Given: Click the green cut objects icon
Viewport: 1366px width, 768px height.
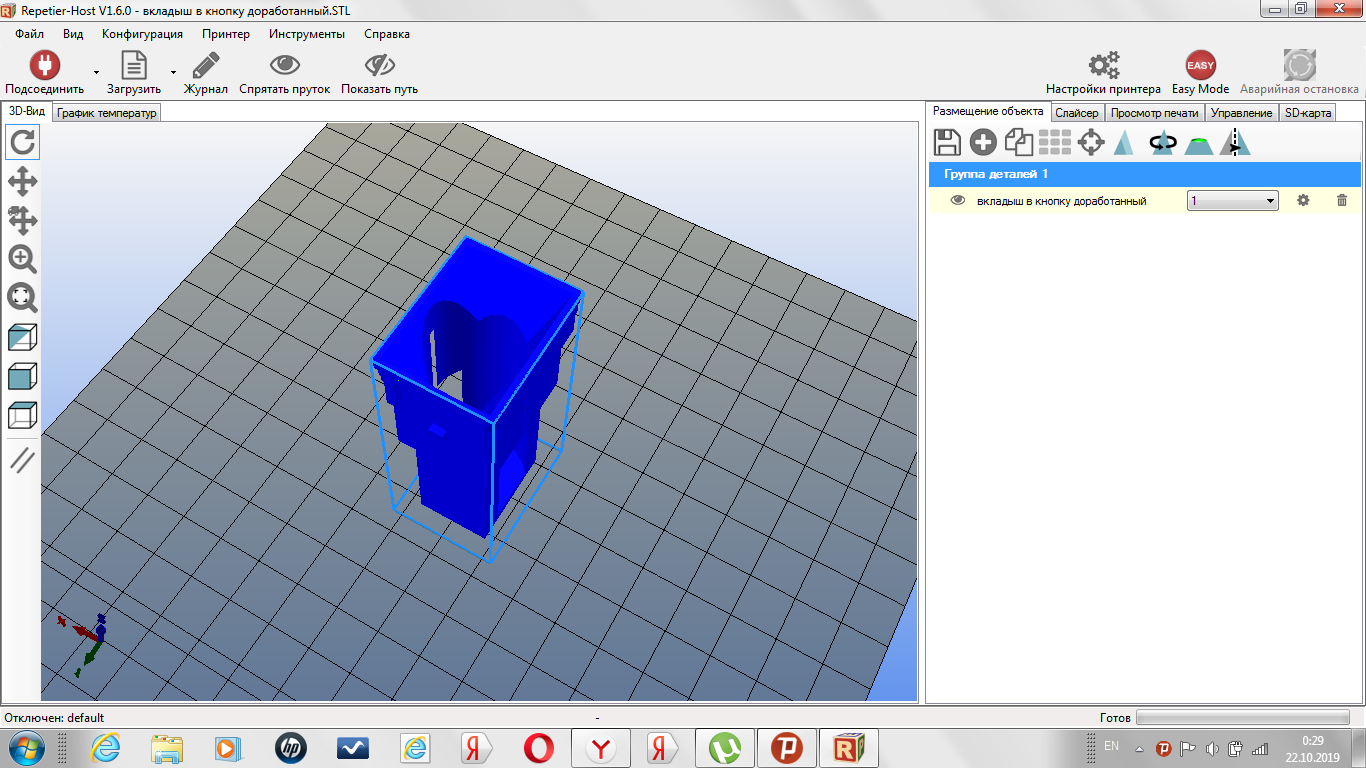Looking at the screenshot, I should 1198,144.
